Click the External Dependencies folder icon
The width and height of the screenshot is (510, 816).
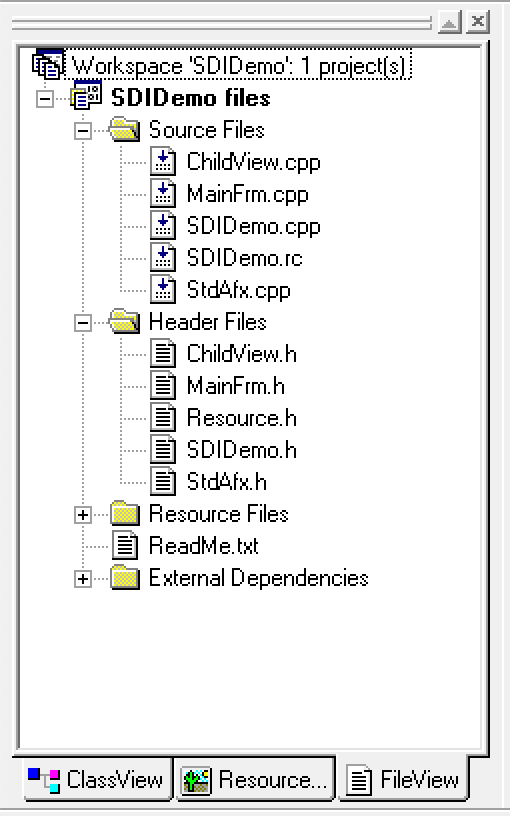click(125, 577)
